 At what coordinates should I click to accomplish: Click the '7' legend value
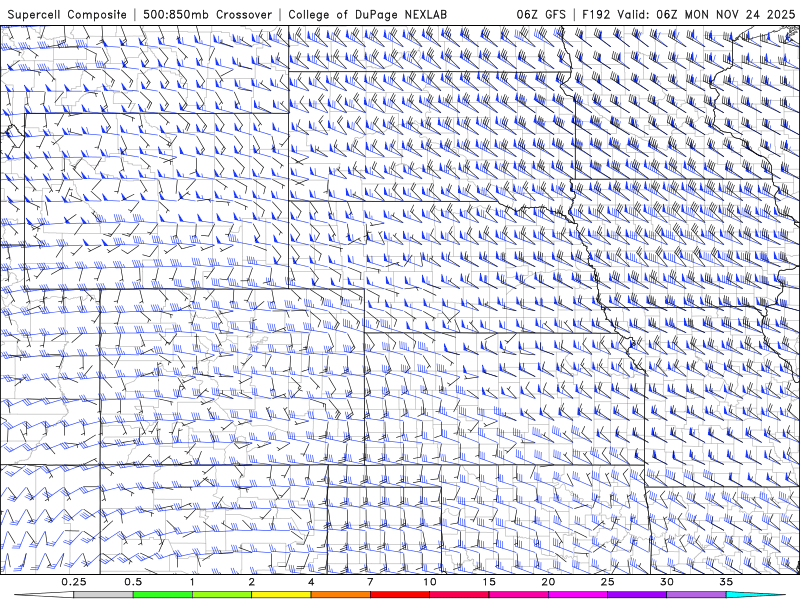click(370, 582)
